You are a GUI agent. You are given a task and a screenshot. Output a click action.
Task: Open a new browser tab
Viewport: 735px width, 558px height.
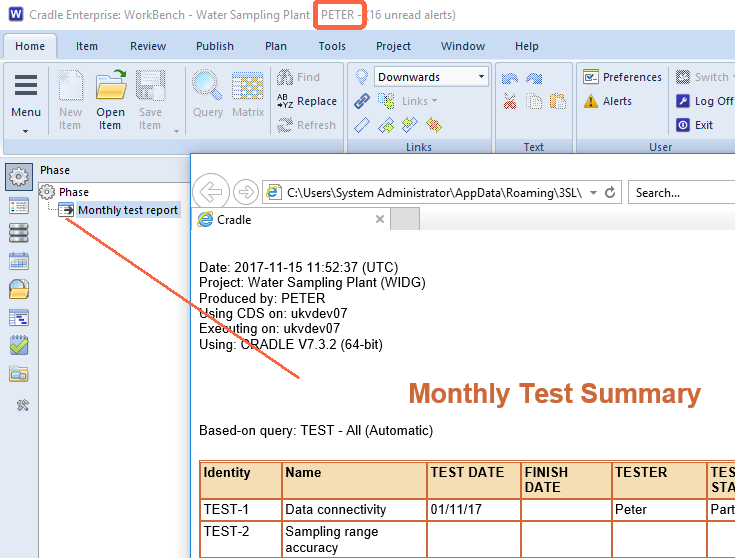pos(405,219)
